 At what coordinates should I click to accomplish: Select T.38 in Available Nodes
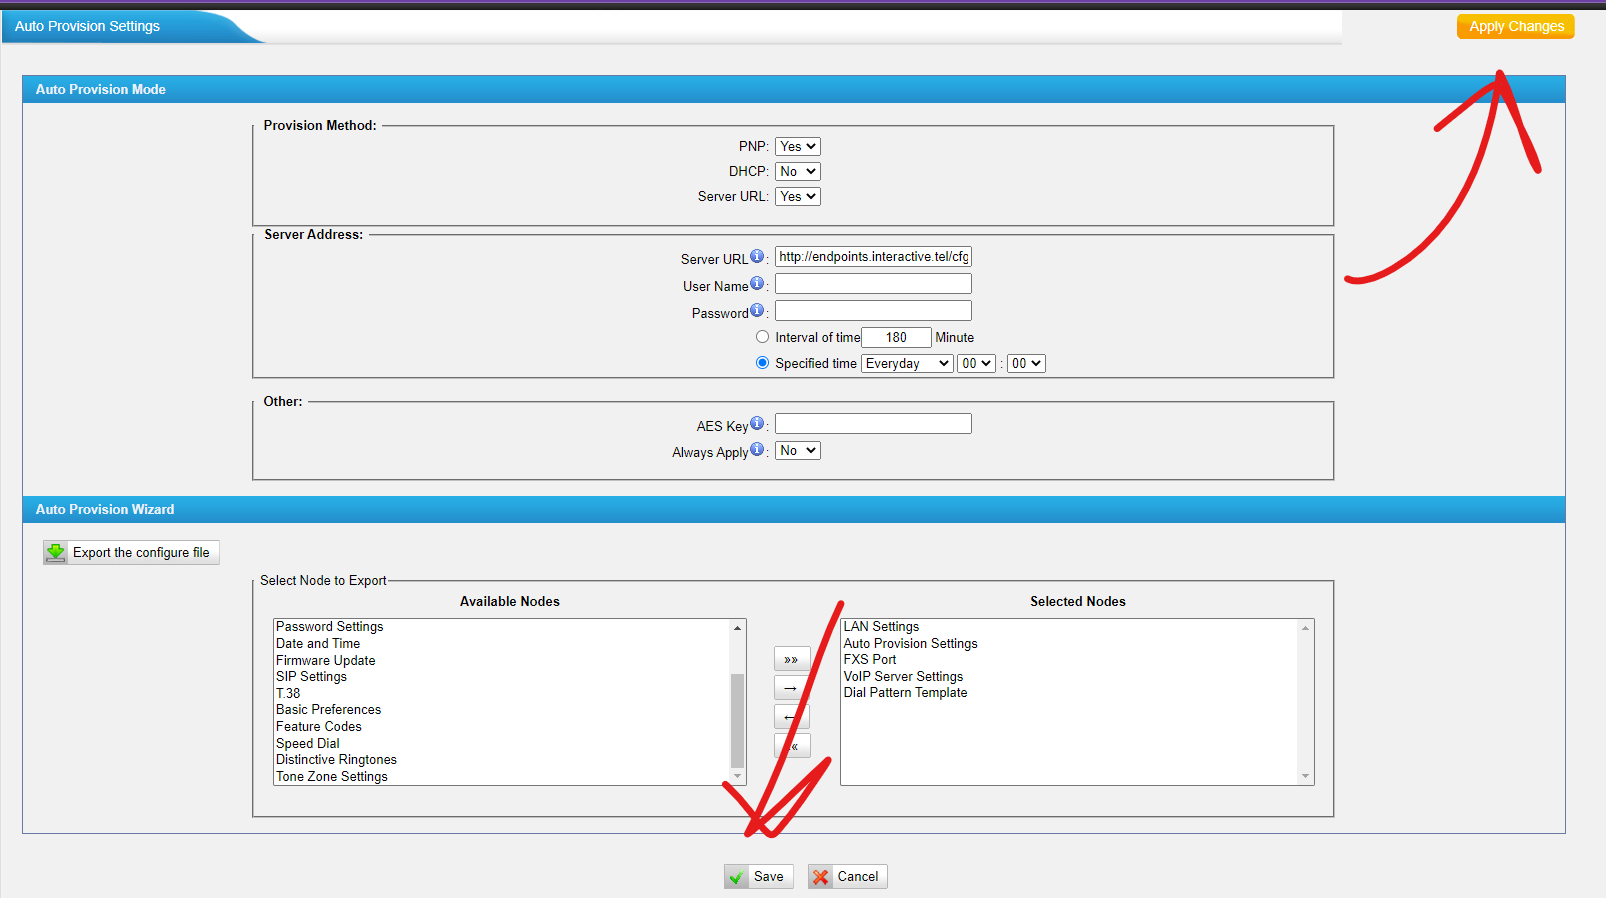coord(288,693)
